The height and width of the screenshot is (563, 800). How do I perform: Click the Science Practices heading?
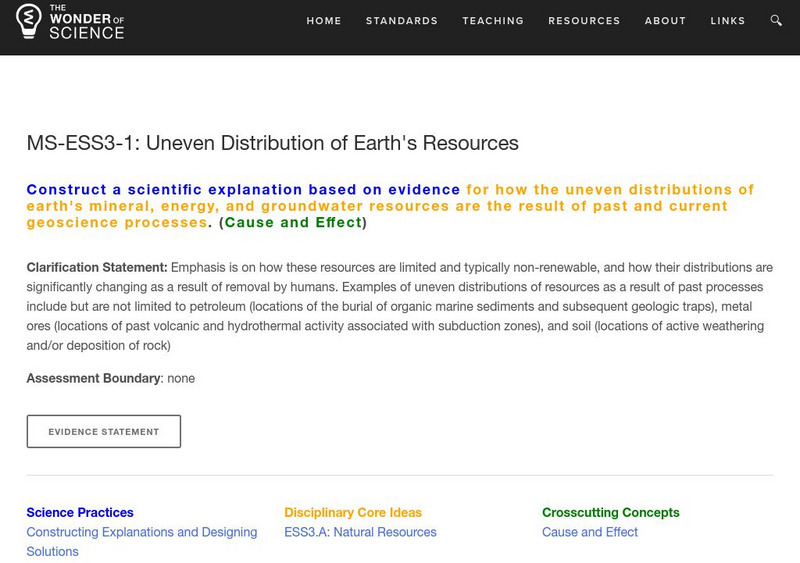[80, 512]
